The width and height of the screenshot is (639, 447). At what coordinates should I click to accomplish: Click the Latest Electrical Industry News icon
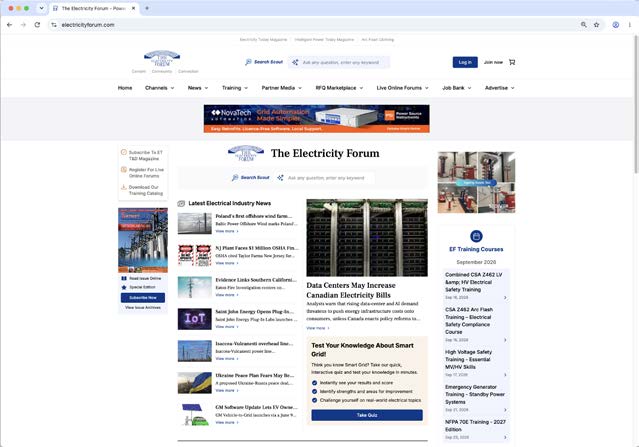tap(181, 203)
